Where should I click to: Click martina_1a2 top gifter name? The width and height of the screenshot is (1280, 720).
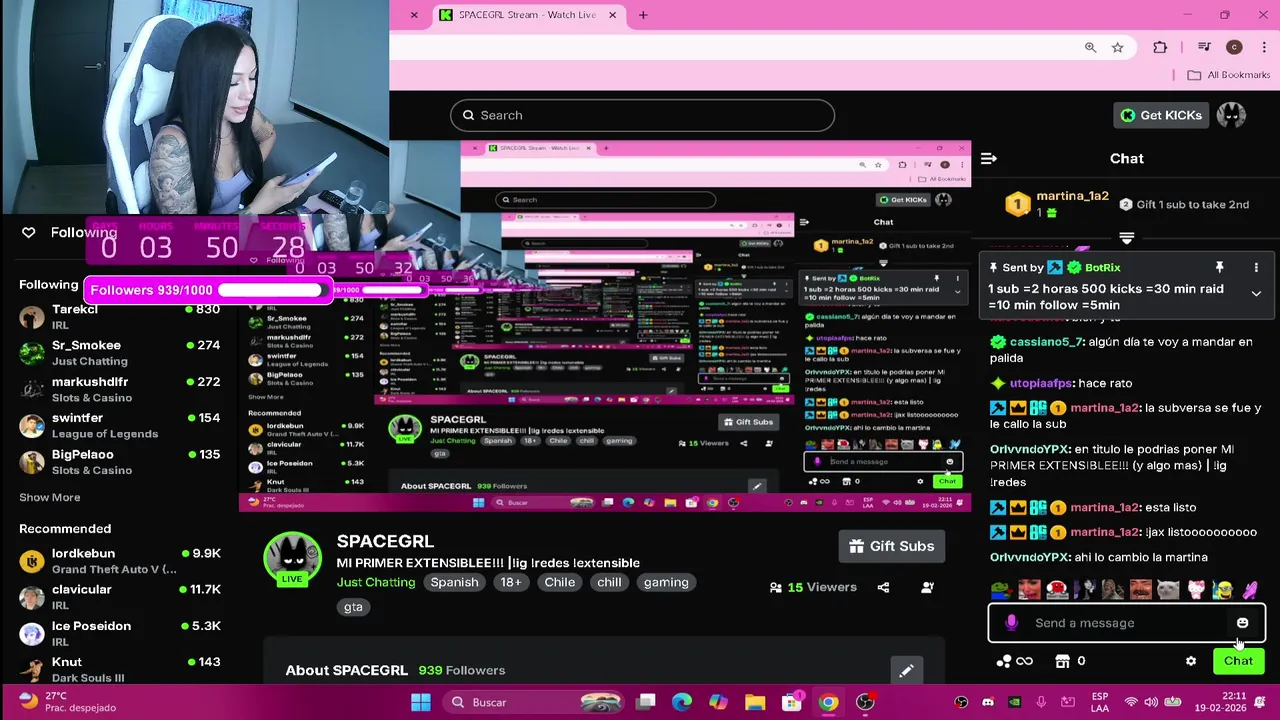(1072, 196)
